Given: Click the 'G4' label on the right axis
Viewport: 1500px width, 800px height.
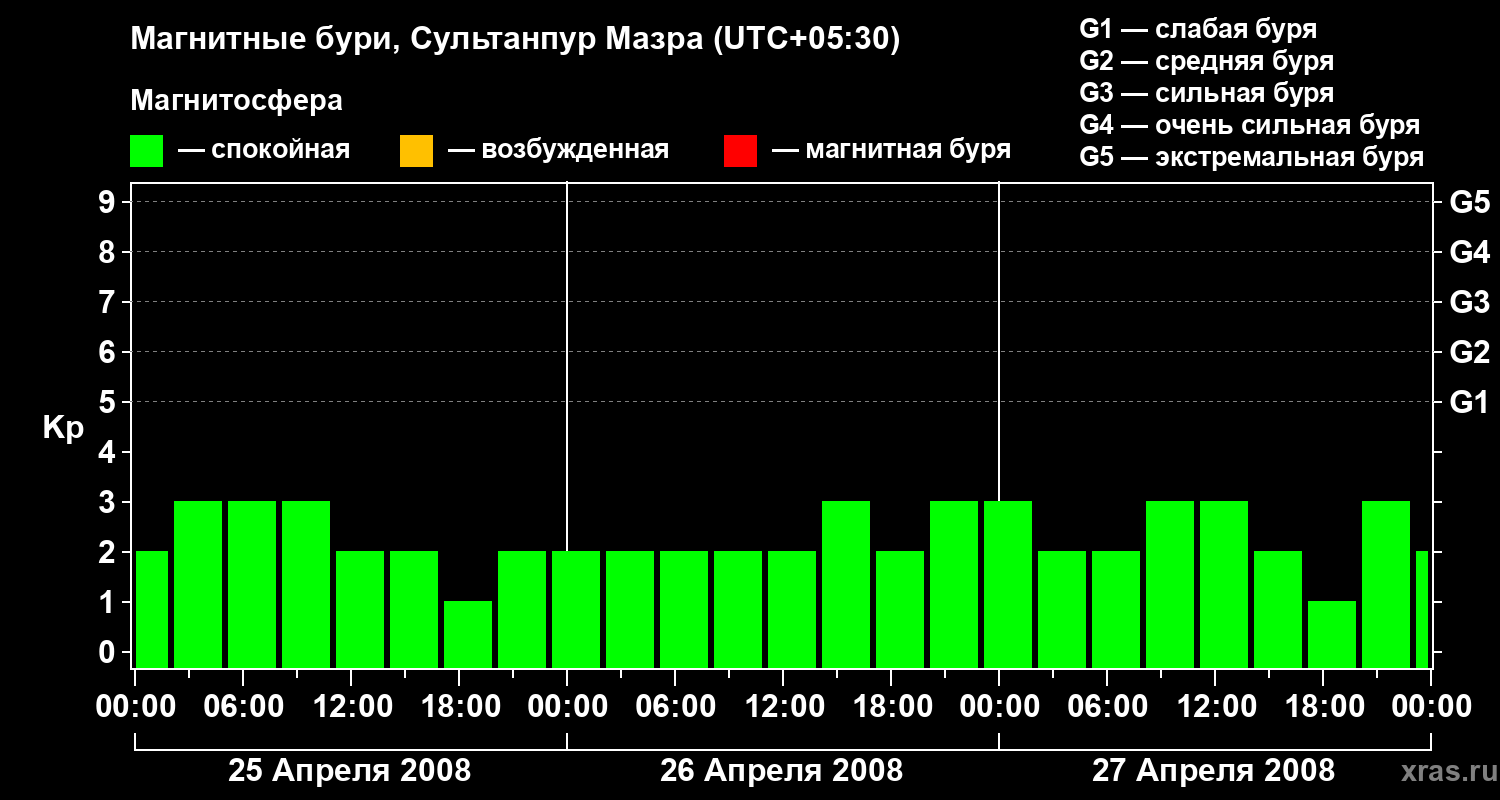Looking at the screenshot, I should click(1469, 253).
